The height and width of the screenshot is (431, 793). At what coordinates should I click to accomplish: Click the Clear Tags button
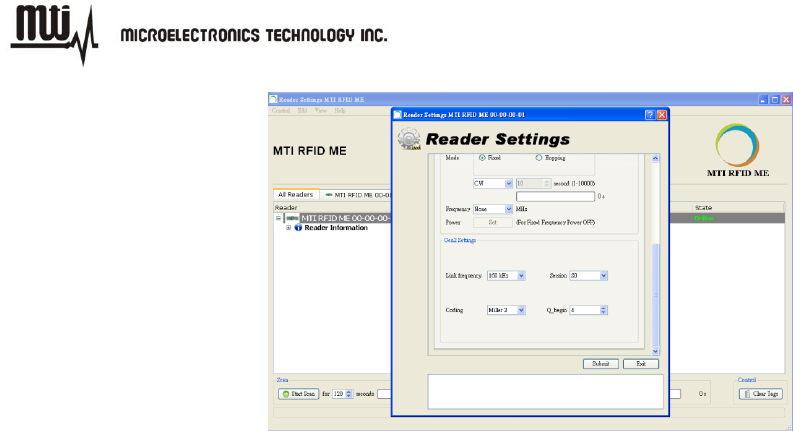pyautogui.click(x=761, y=394)
